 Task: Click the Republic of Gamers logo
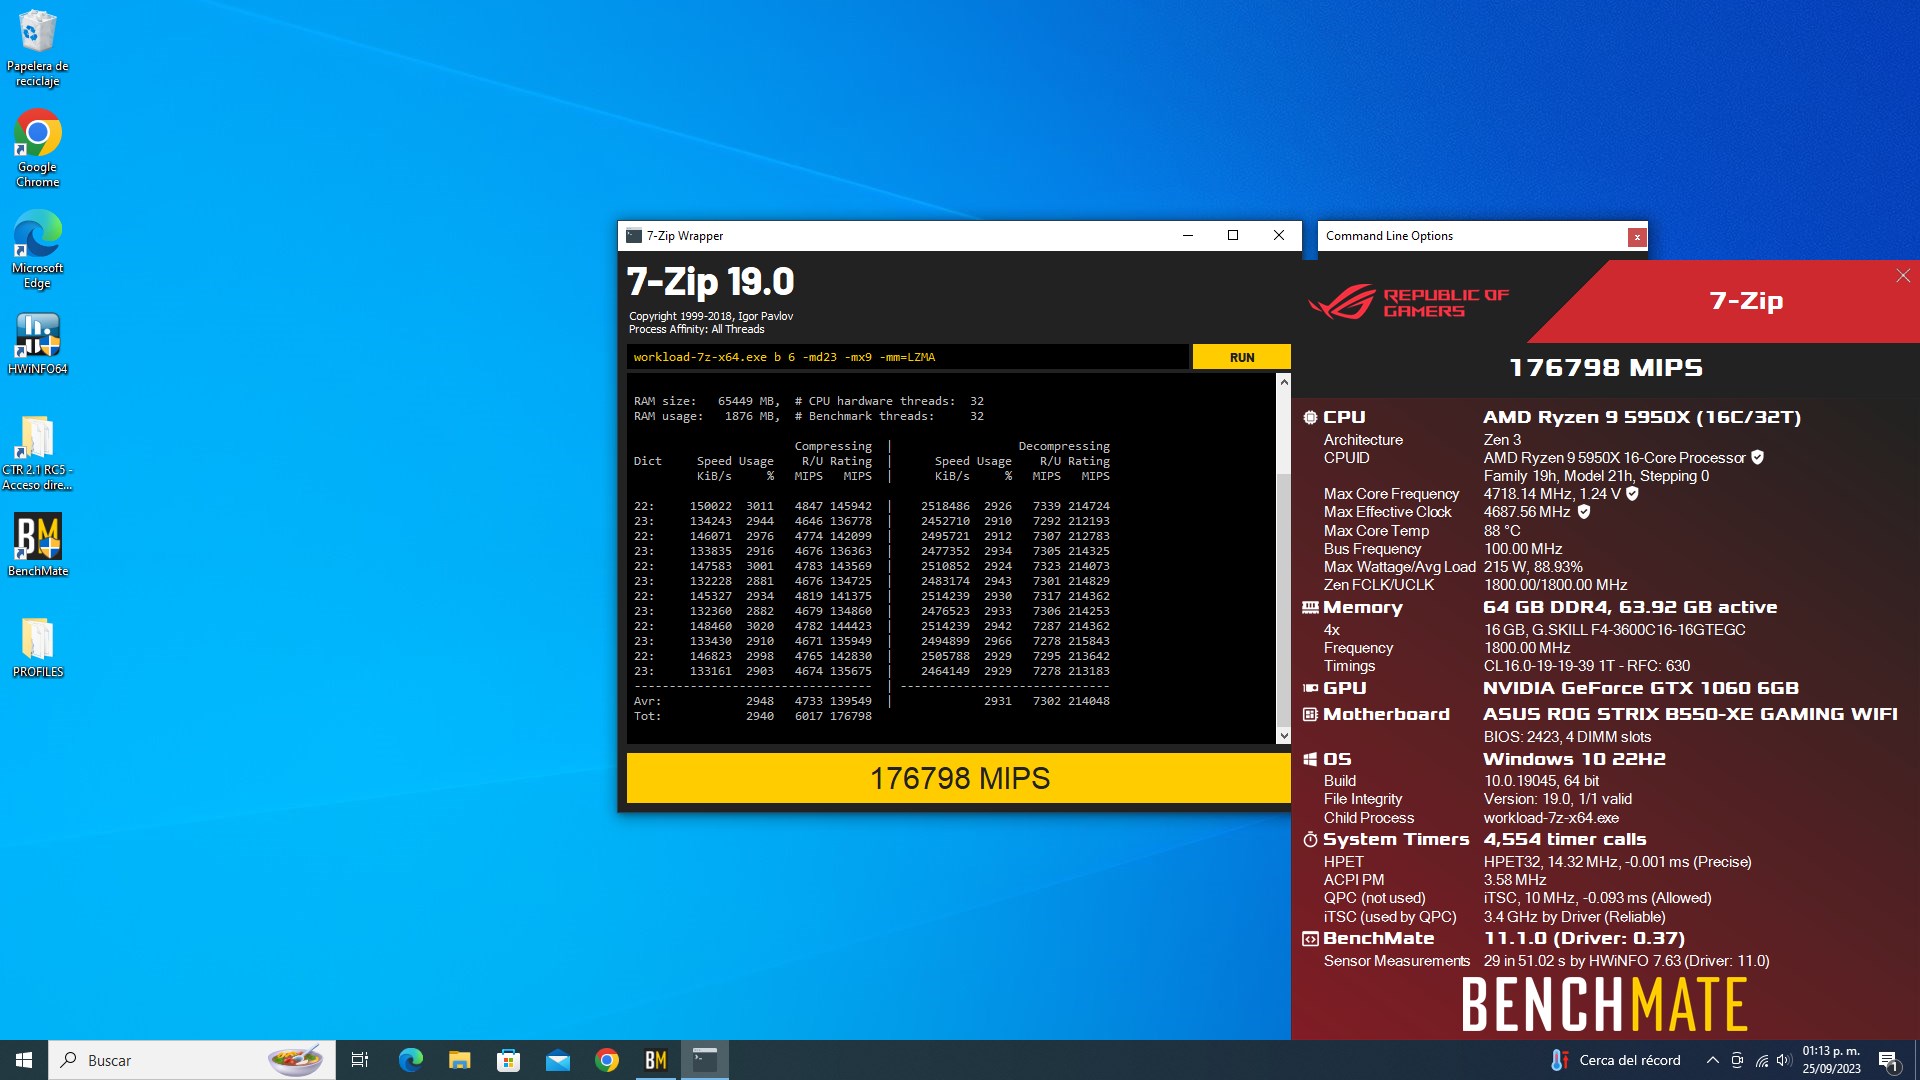pos(1408,302)
